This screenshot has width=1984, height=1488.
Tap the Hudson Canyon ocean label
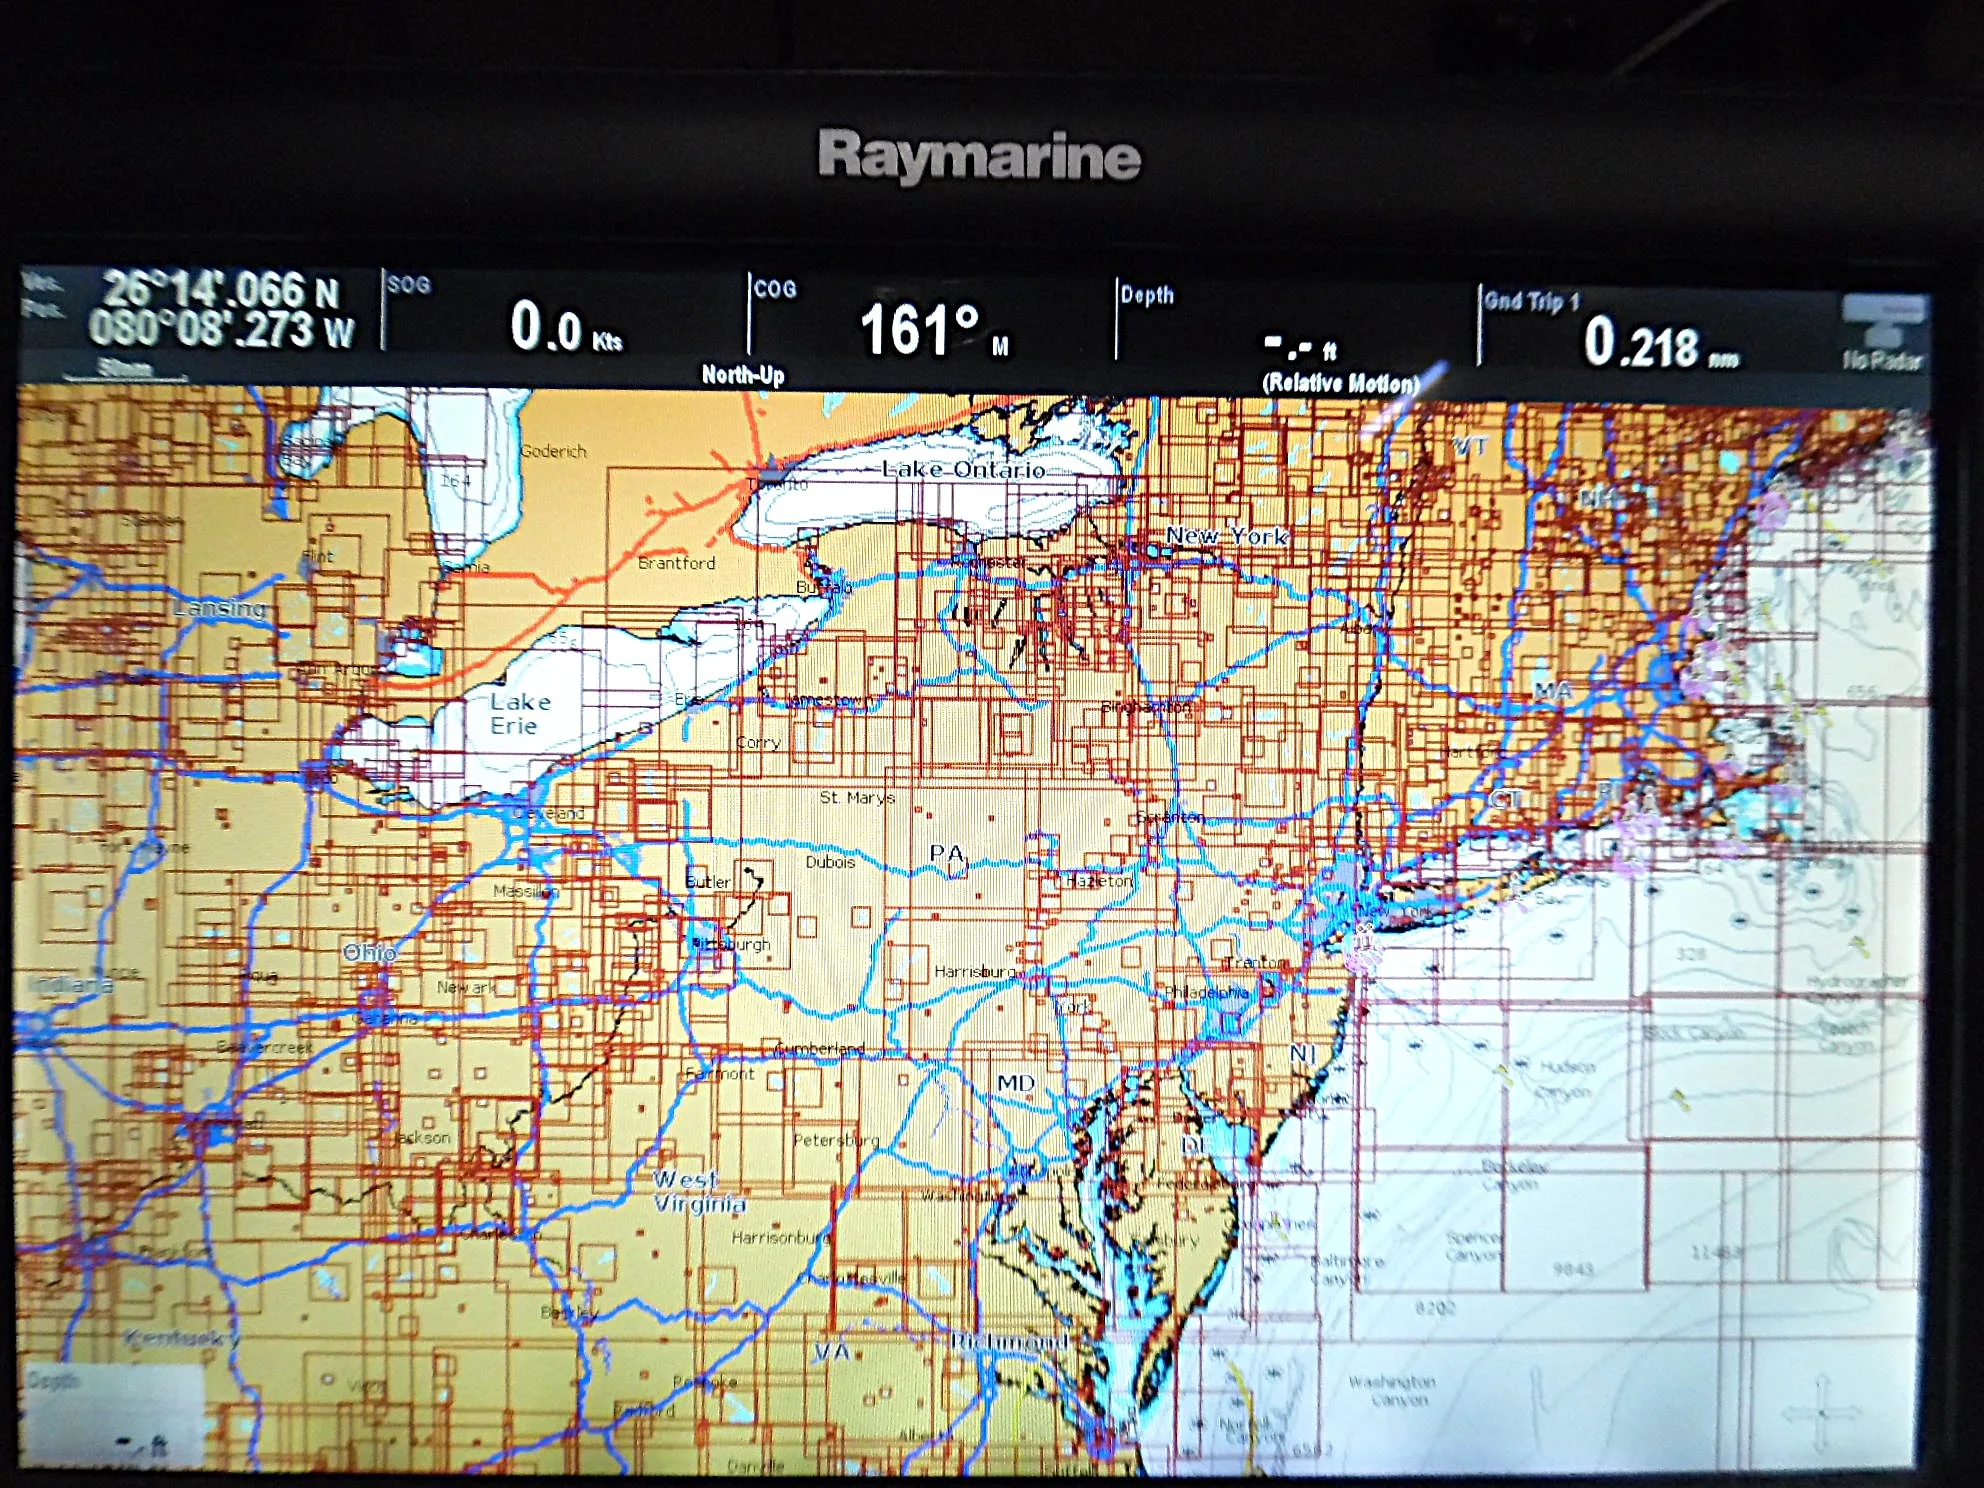click(1566, 1079)
